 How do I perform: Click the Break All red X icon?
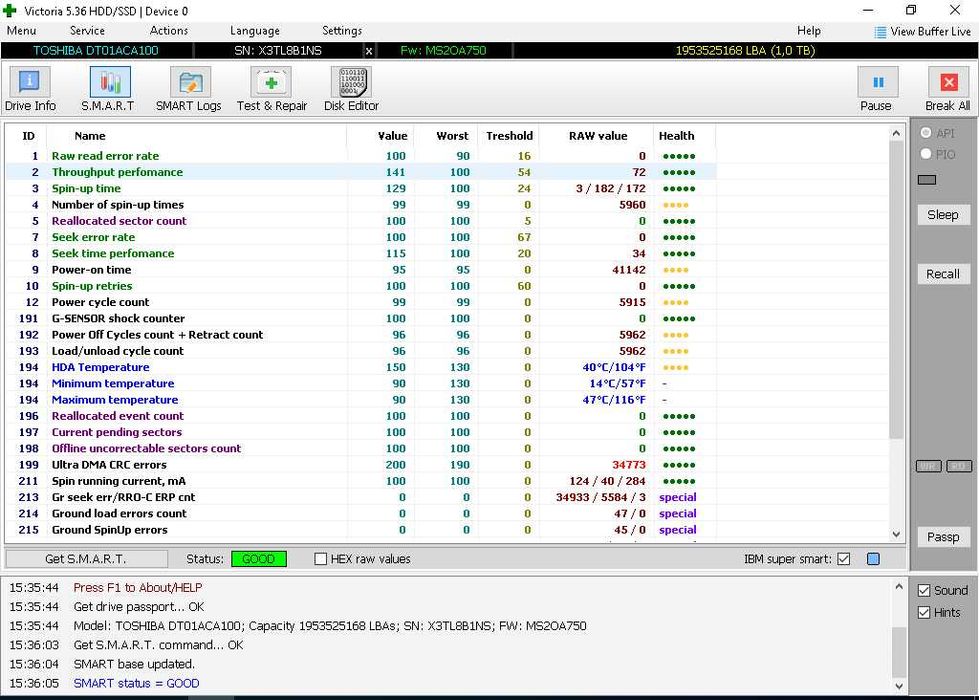click(x=948, y=82)
